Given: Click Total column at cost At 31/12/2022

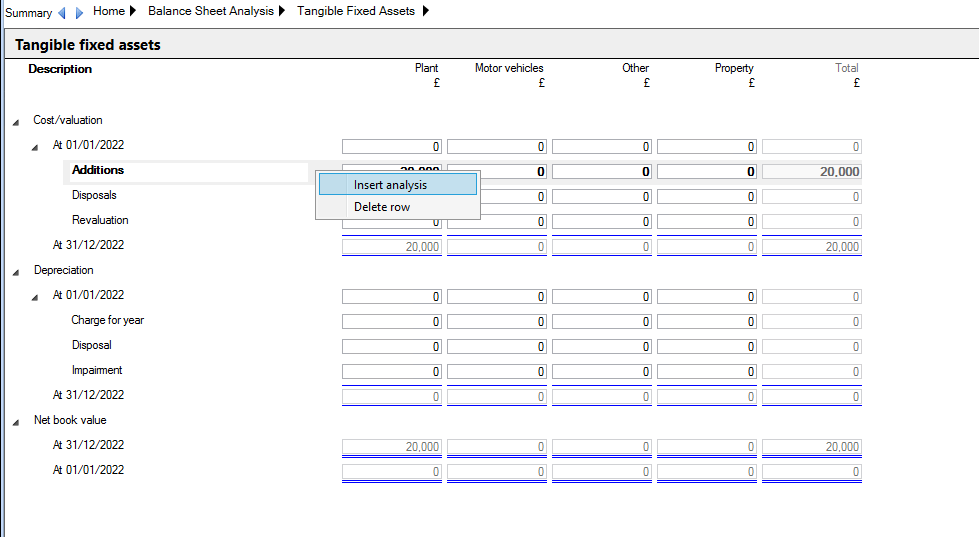Looking at the screenshot, I should (x=812, y=247).
